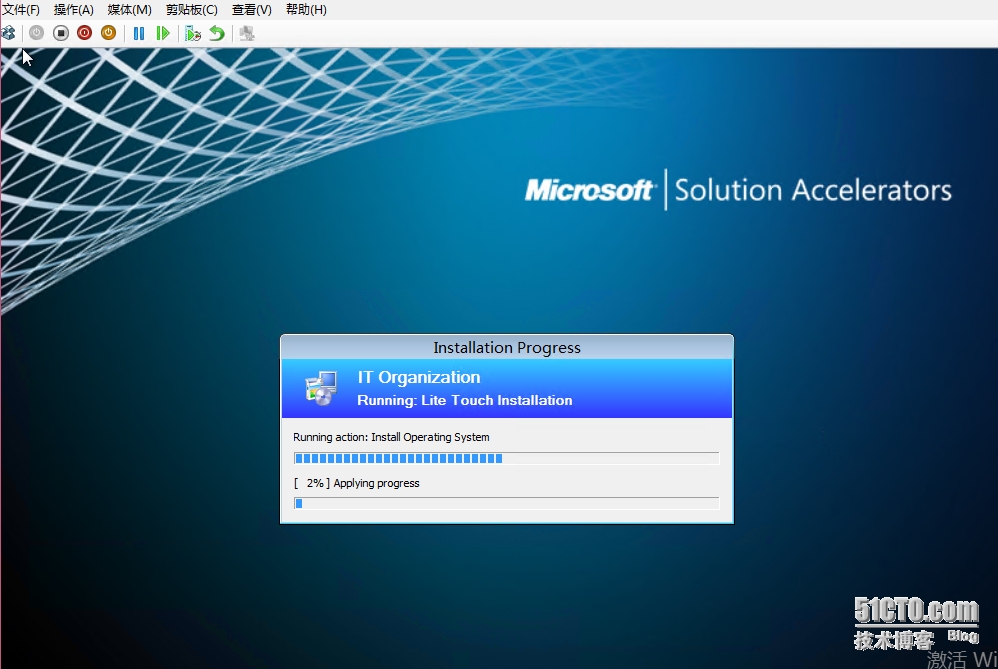Click the greyed Start VM power icon

coord(36,33)
